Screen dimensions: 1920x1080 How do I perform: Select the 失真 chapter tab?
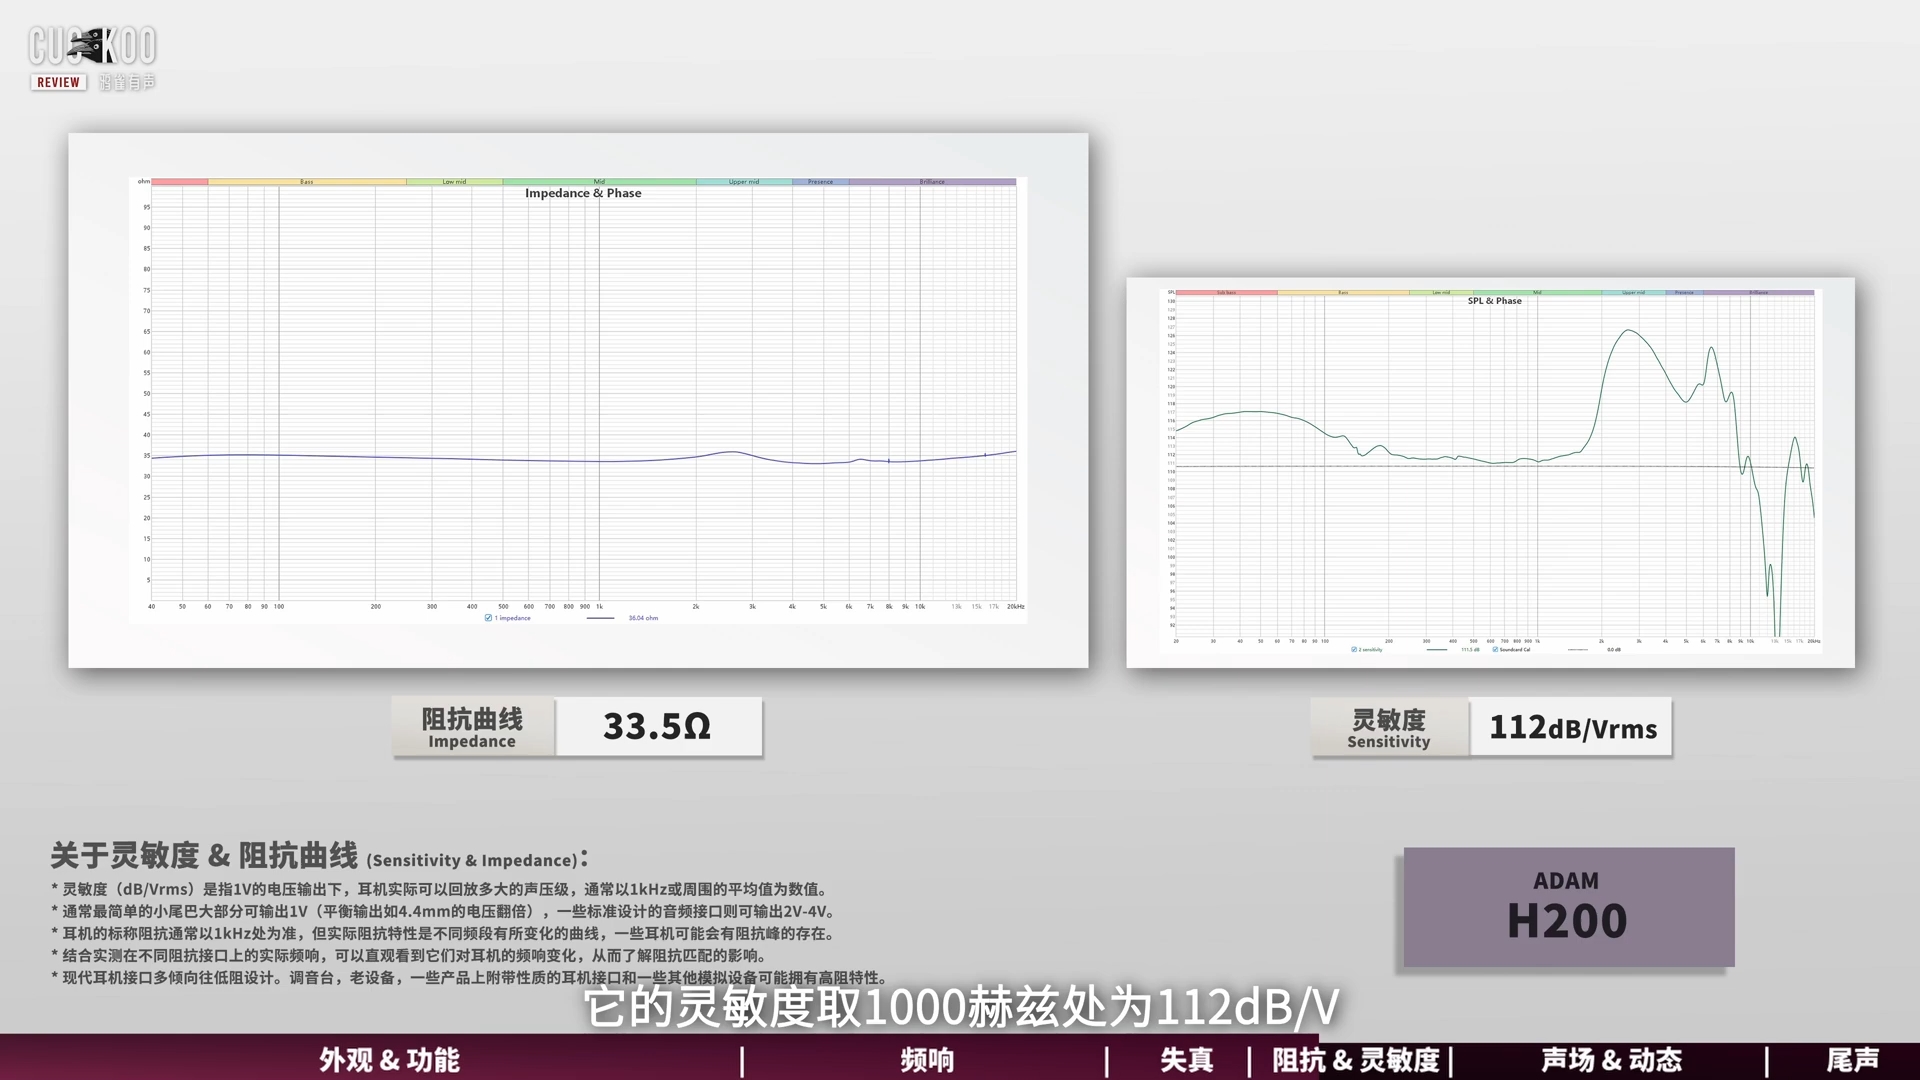(1186, 1060)
